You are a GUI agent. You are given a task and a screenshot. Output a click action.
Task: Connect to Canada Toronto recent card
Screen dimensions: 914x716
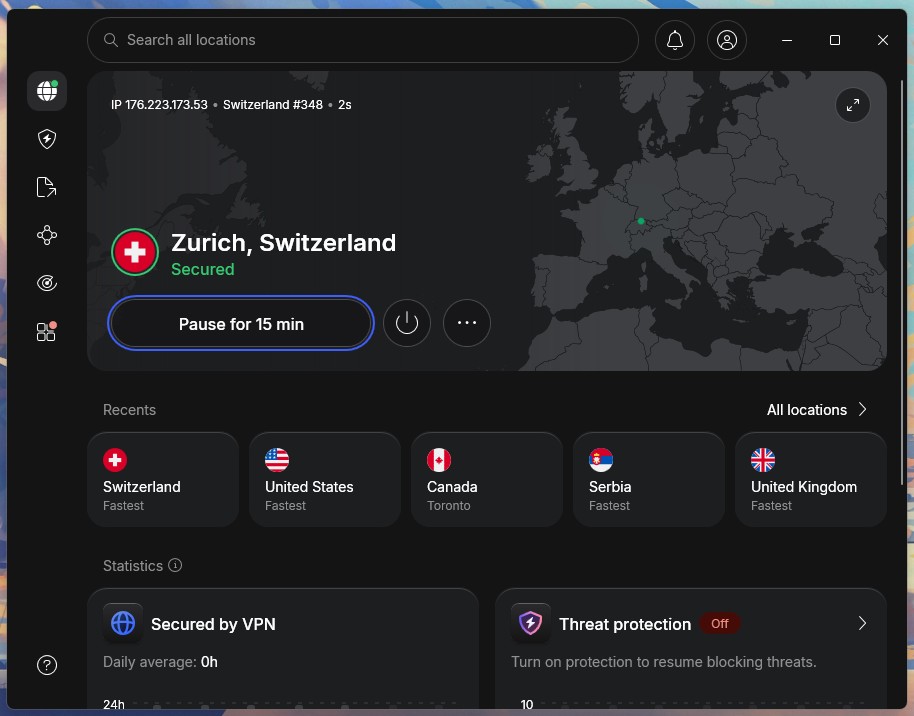[x=487, y=479]
